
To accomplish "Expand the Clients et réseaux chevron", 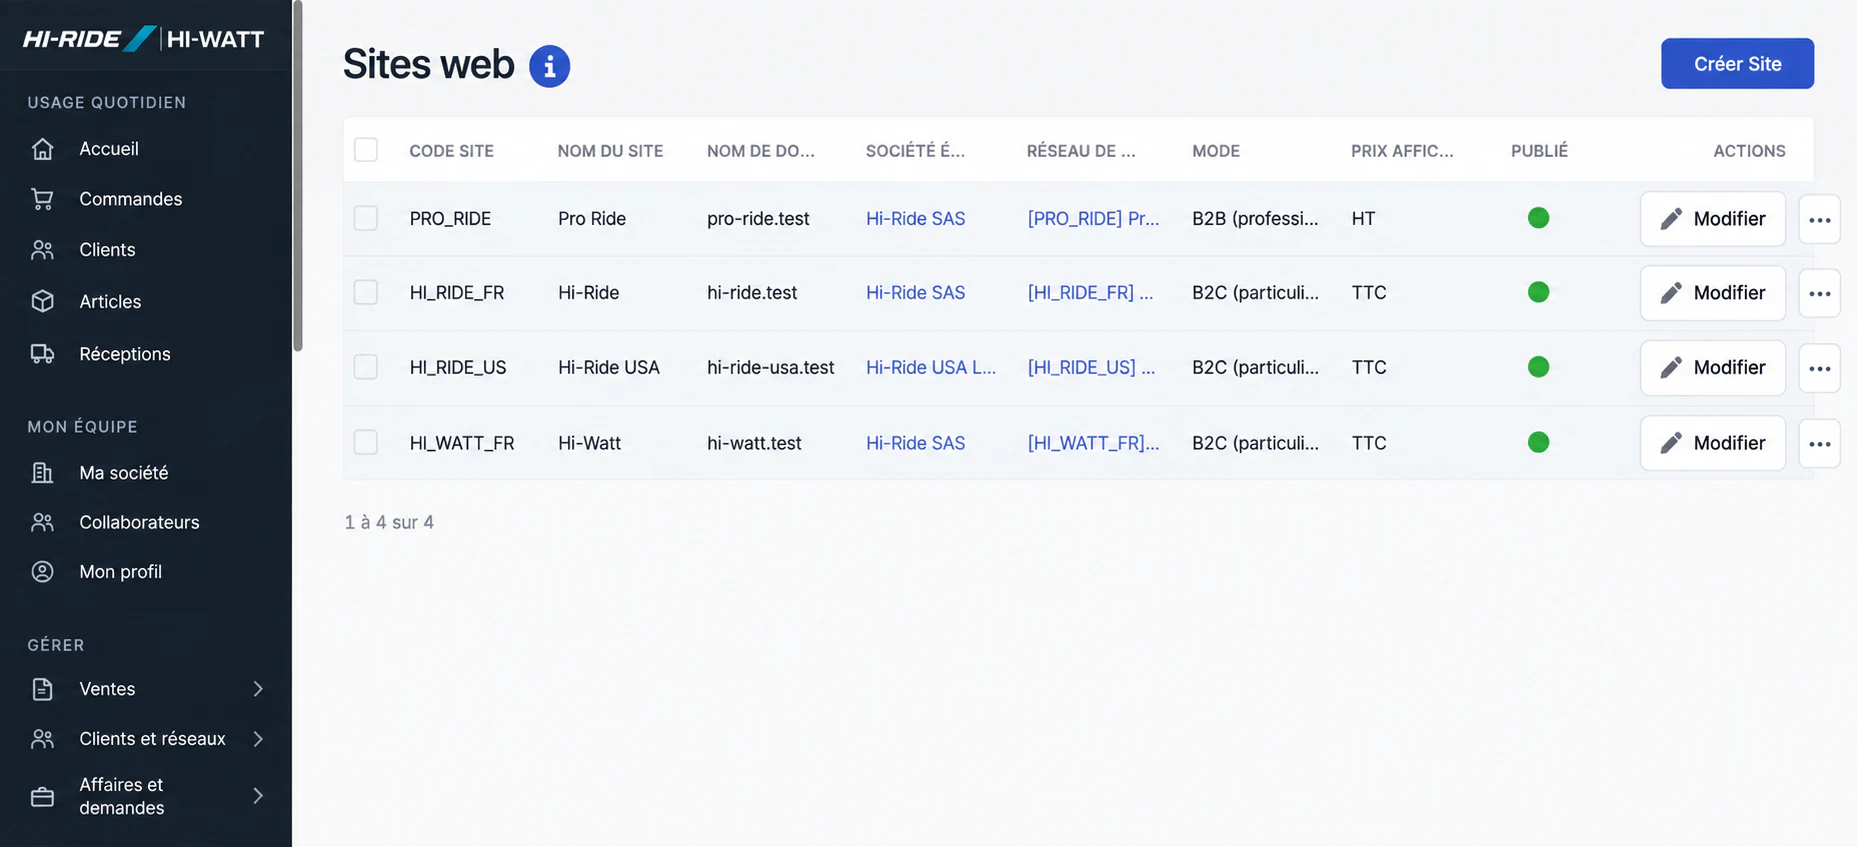I will coord(258,739).
